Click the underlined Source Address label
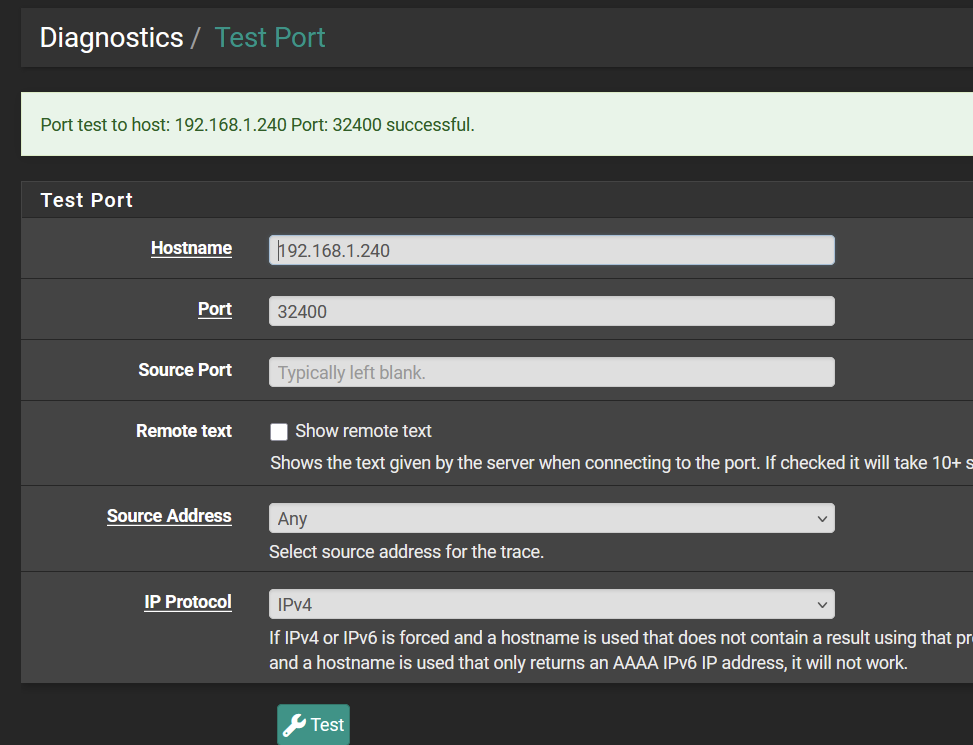Image resolution: width=973 pixels, height=745 pixels. point(169,516)
